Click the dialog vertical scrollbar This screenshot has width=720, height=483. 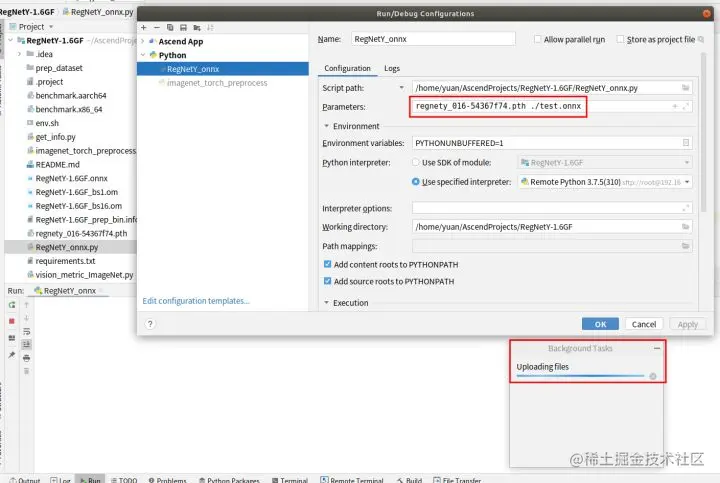click(x=703, y=133)
